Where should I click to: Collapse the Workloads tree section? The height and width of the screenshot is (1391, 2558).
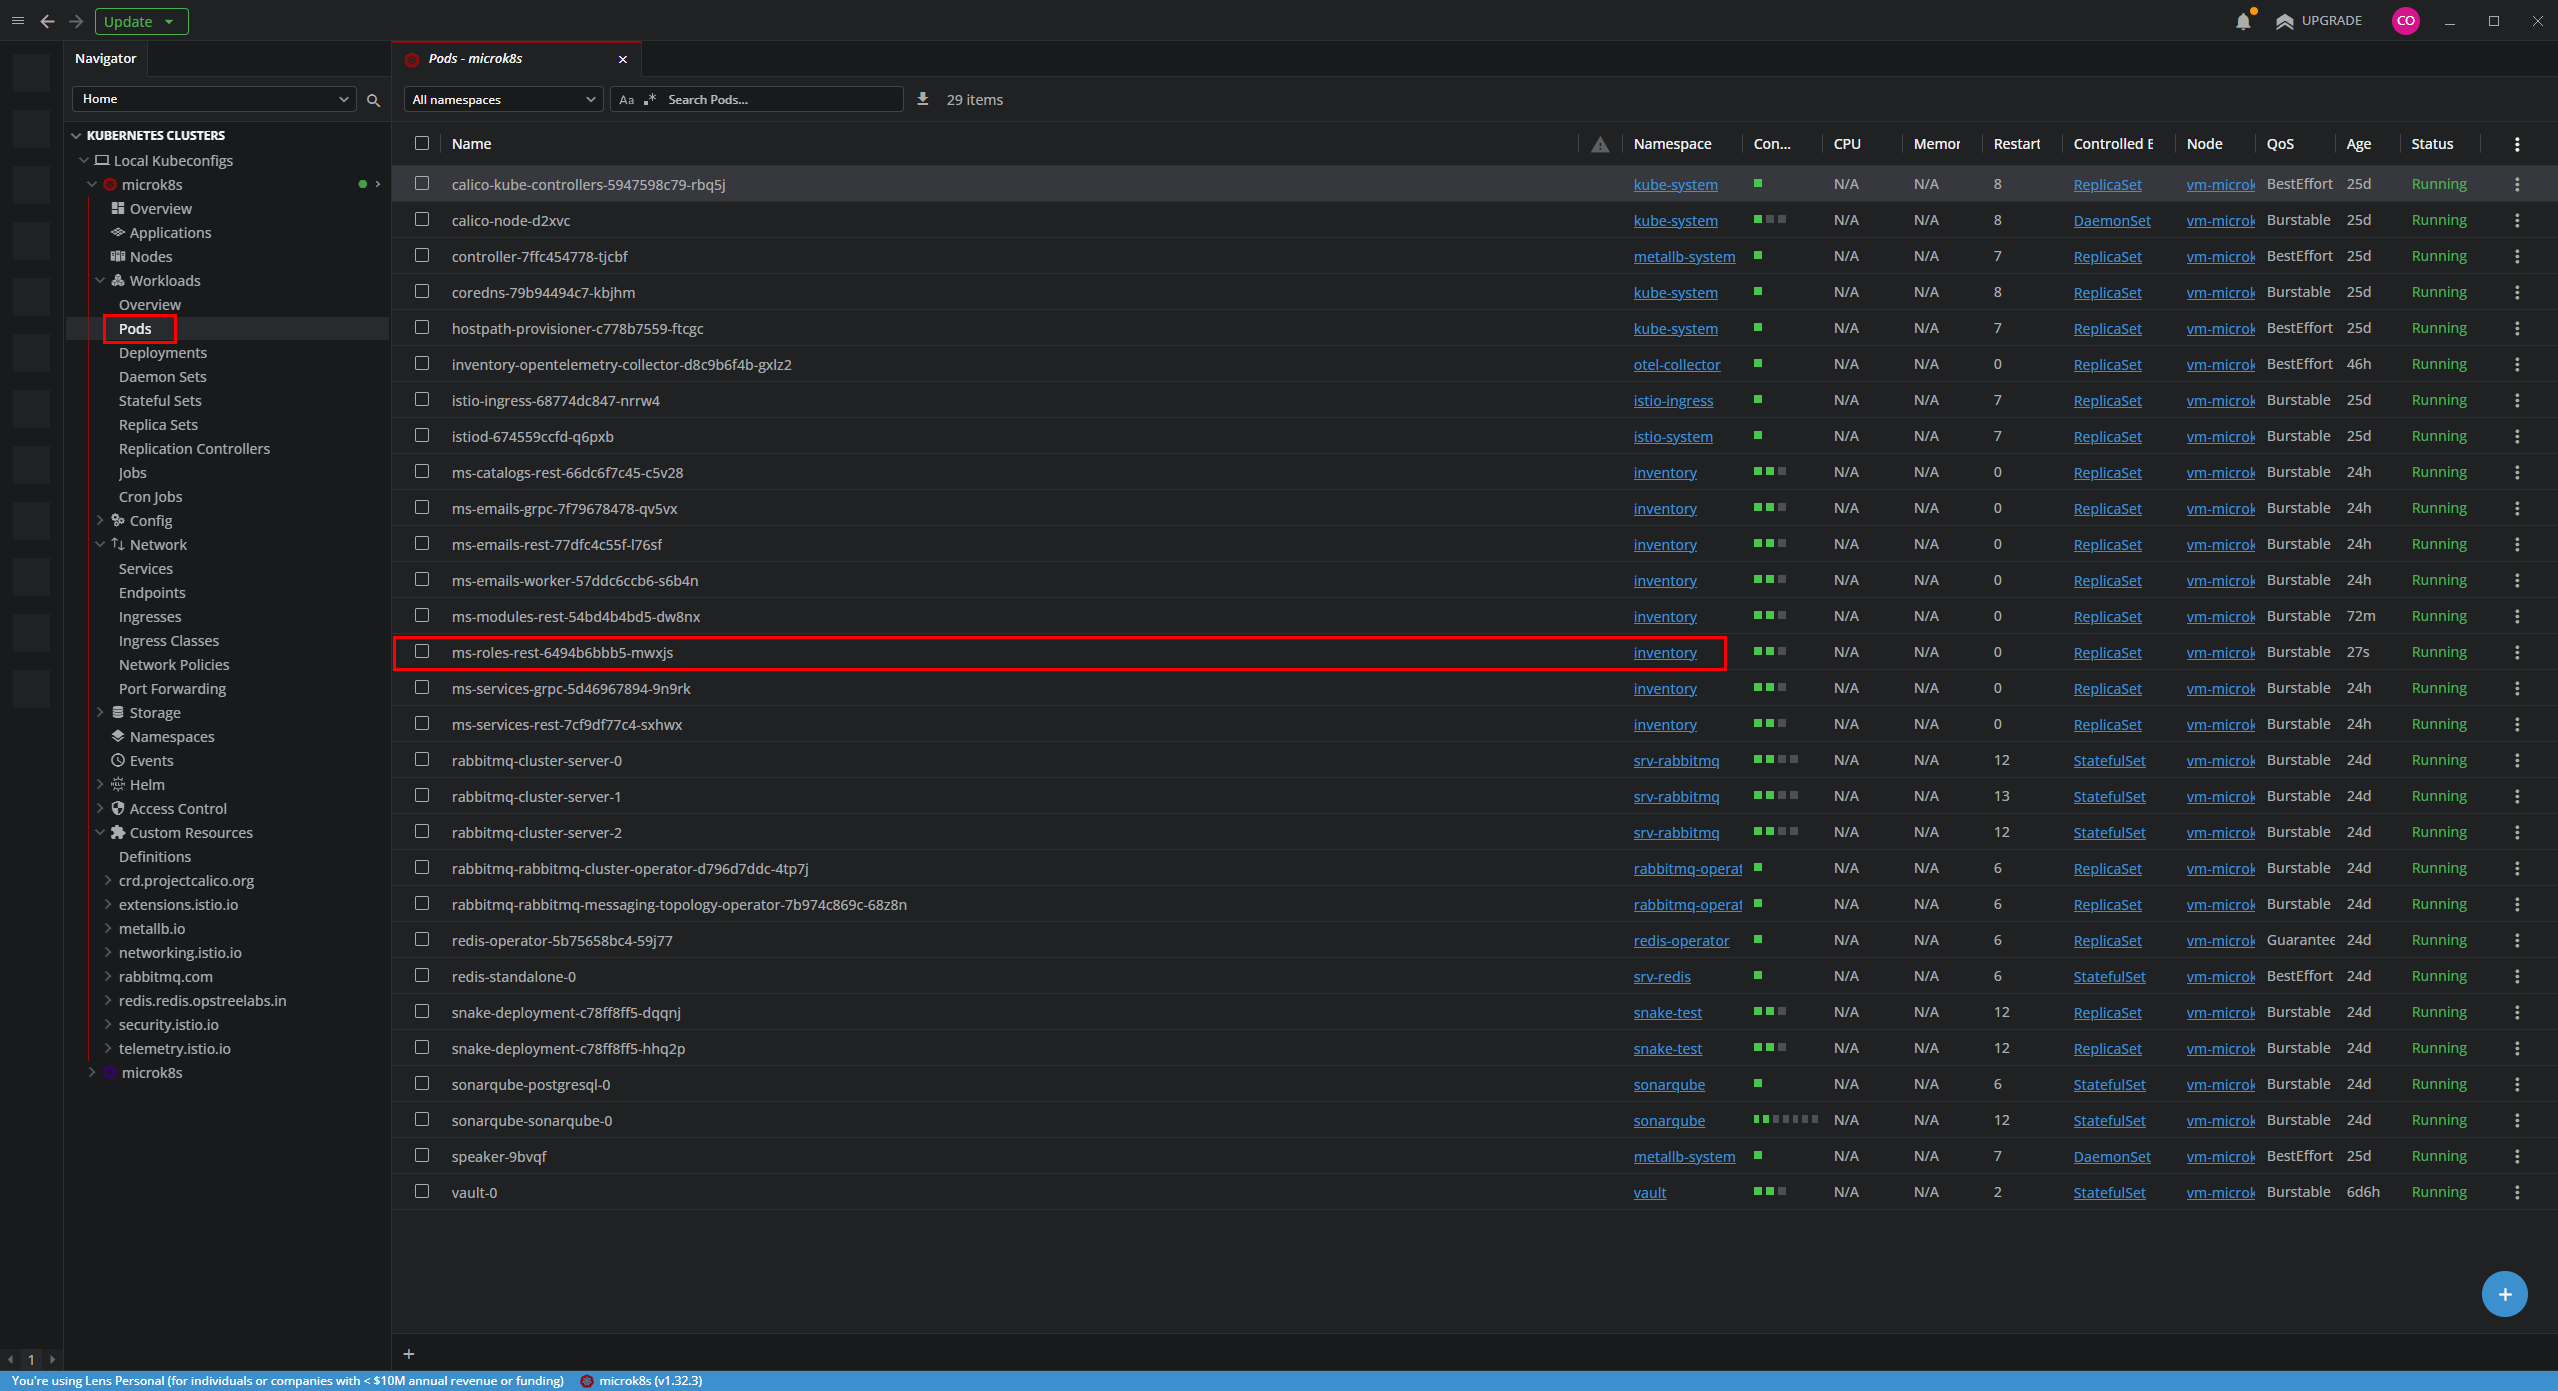(100, 281)
